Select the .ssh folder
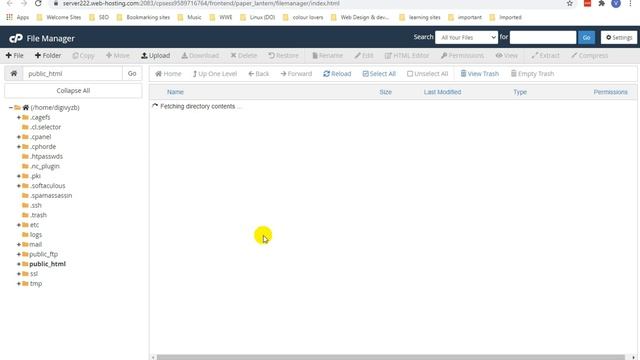The width and height of the screenshot is (640, 360). point(36,205)
